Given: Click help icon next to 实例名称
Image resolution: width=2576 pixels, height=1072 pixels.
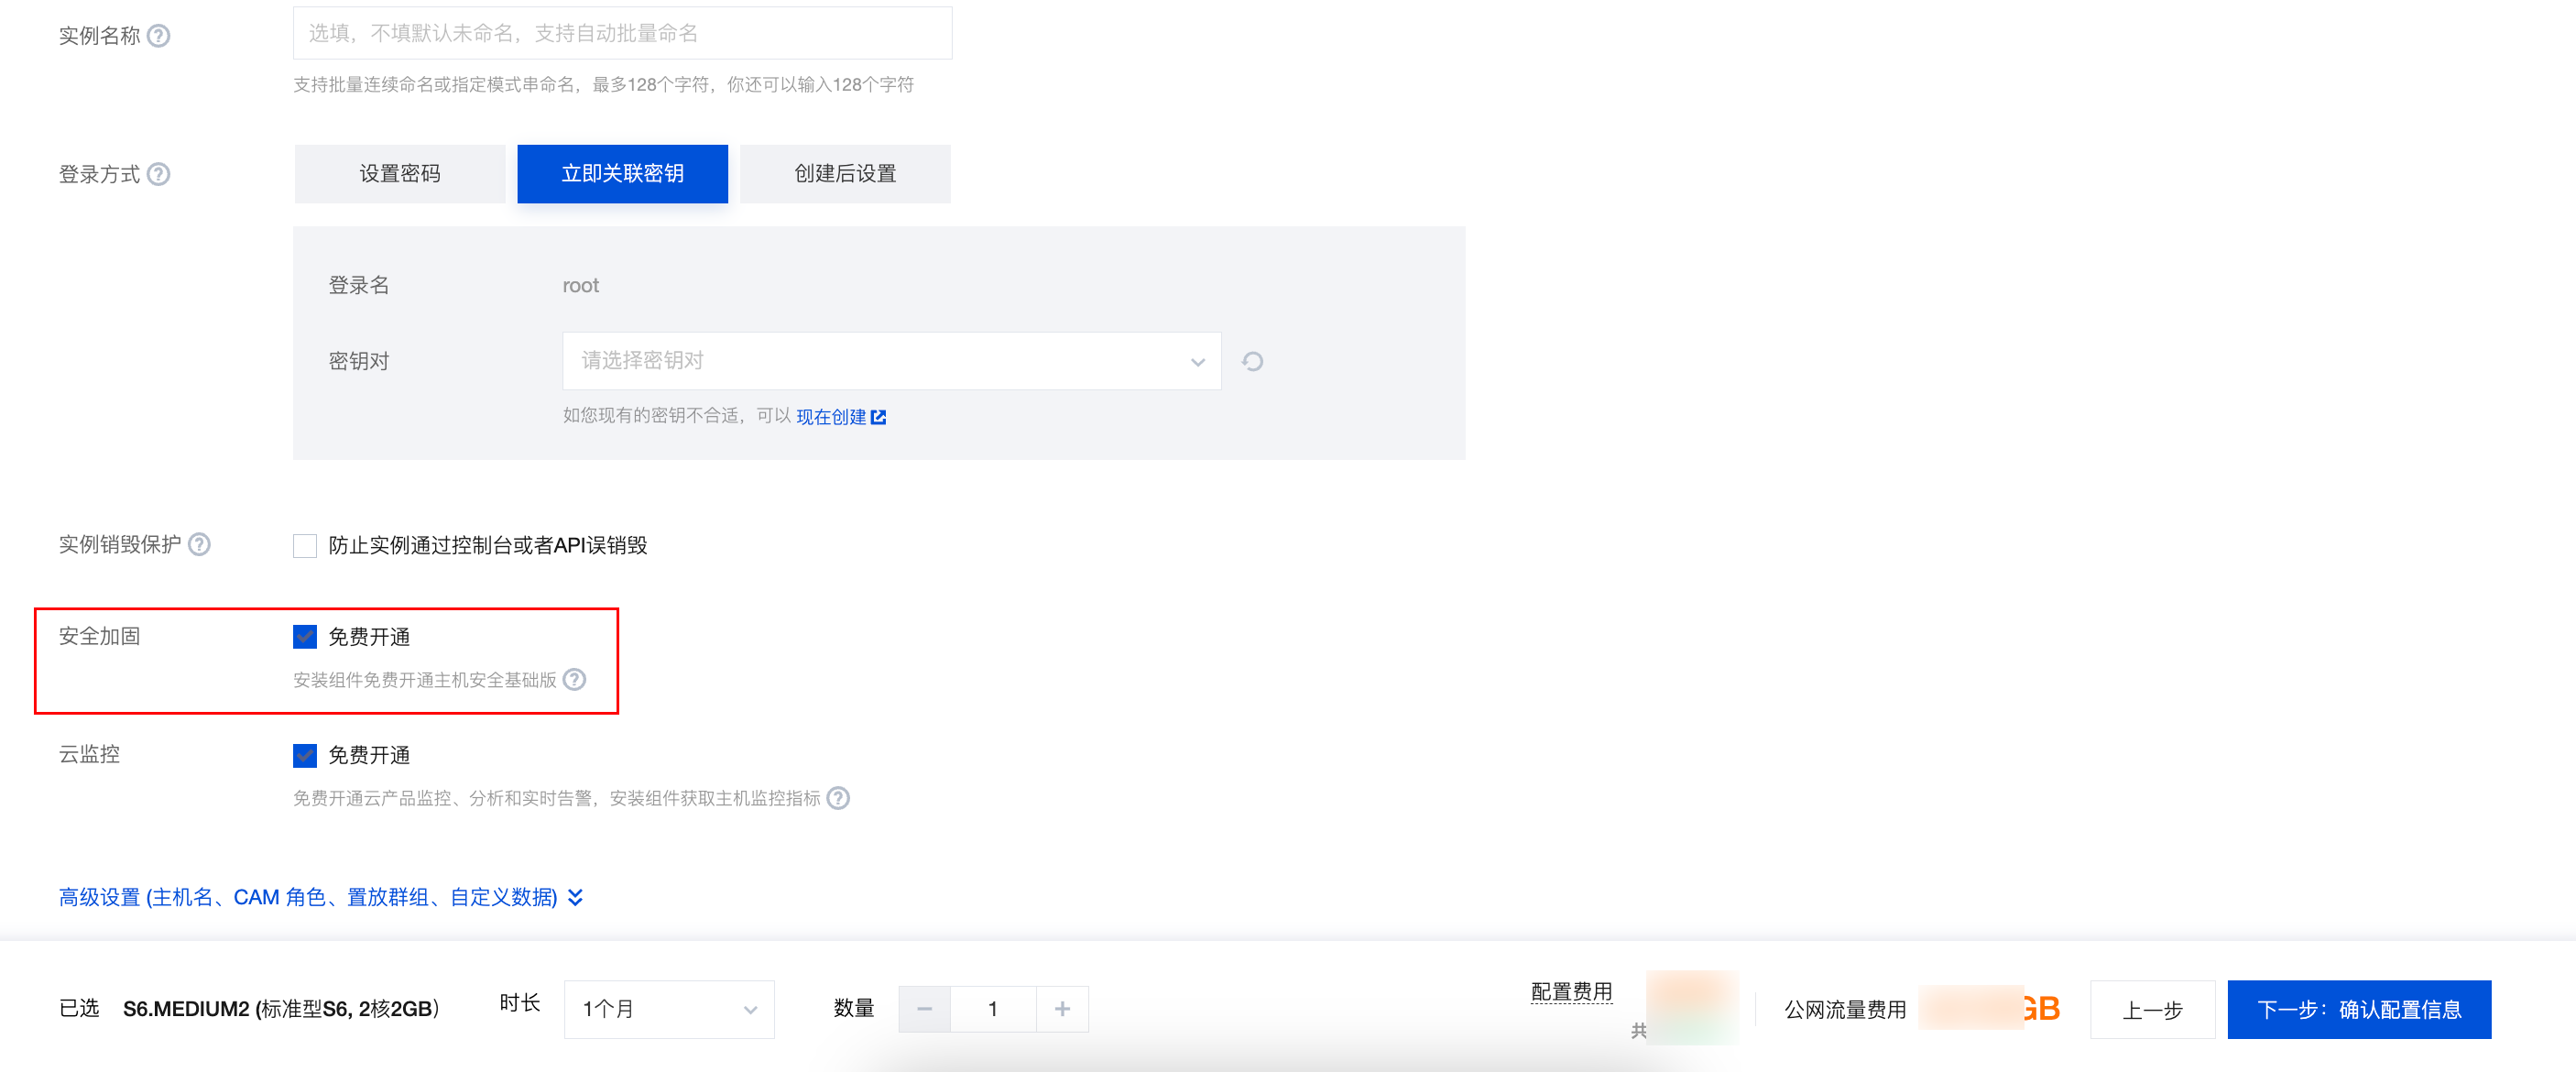Looking at the screenshot, I should pos(158,36).
